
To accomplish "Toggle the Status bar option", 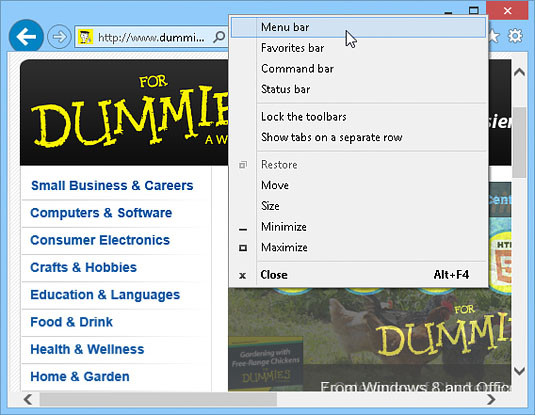I will (x=358, y=89).
